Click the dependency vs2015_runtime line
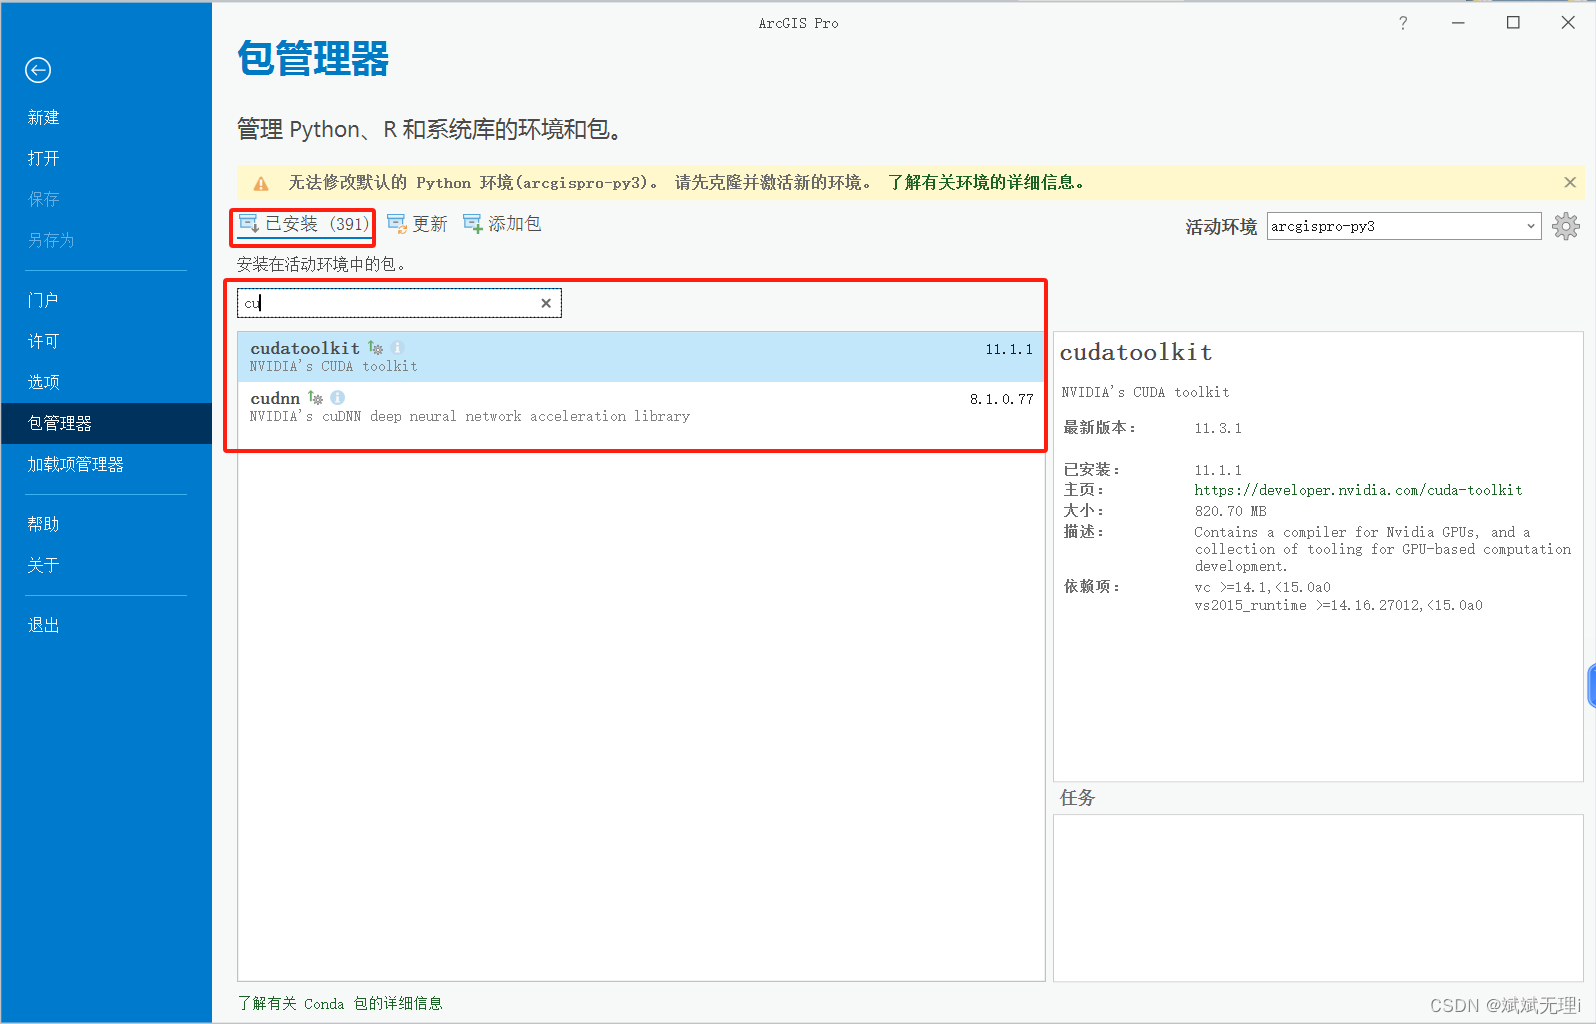 pyautogui.click(x=1338, y=606)
